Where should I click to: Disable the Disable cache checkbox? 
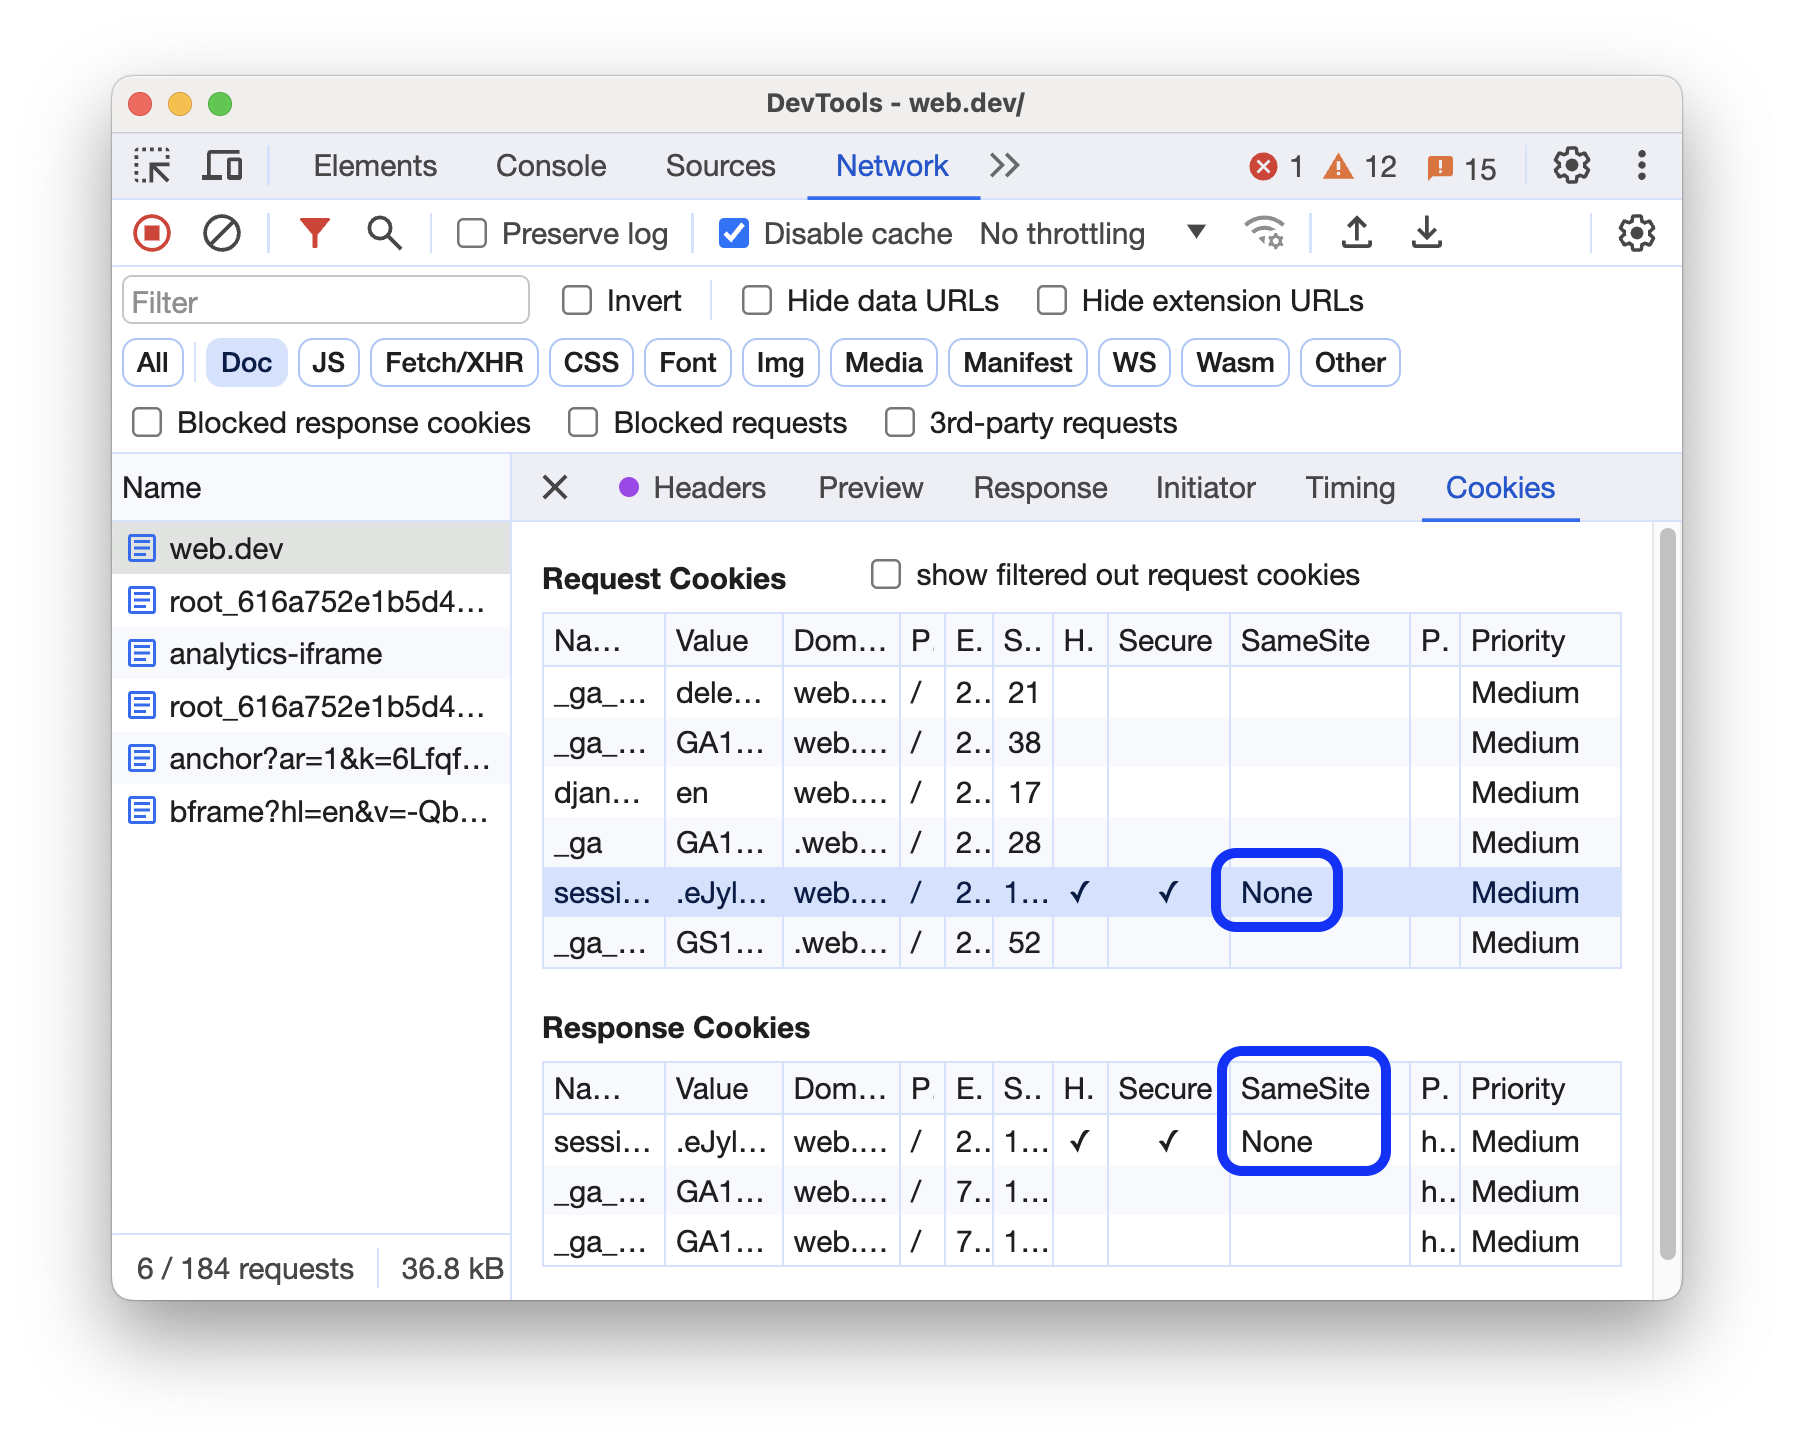(x=734, y=233)
